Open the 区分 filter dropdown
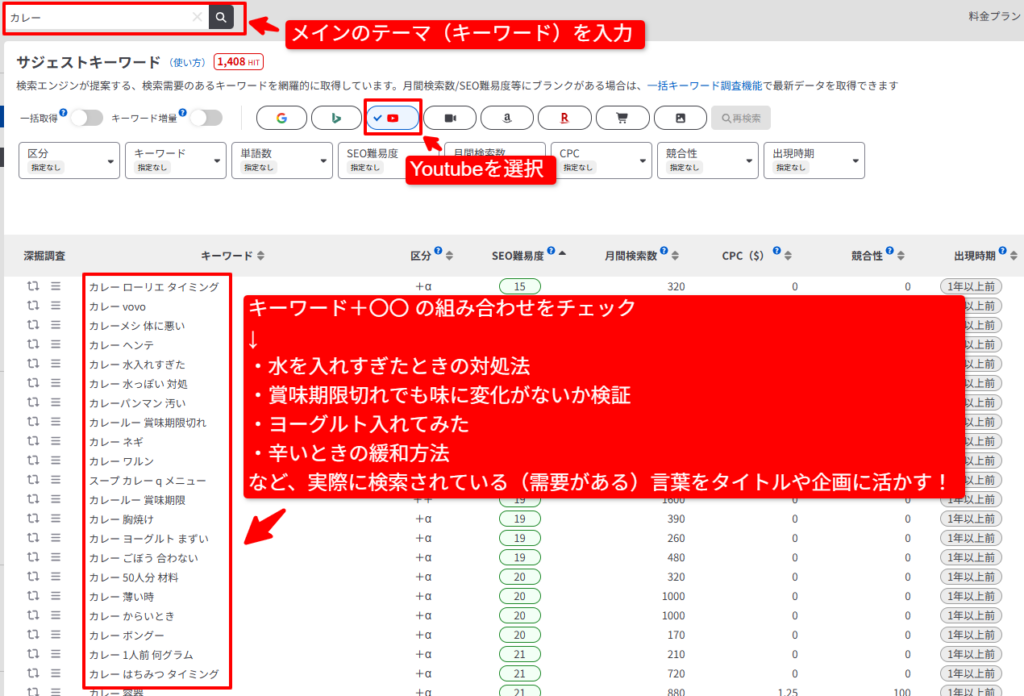This screenshot has height=696, width=1024. (68, 160)
